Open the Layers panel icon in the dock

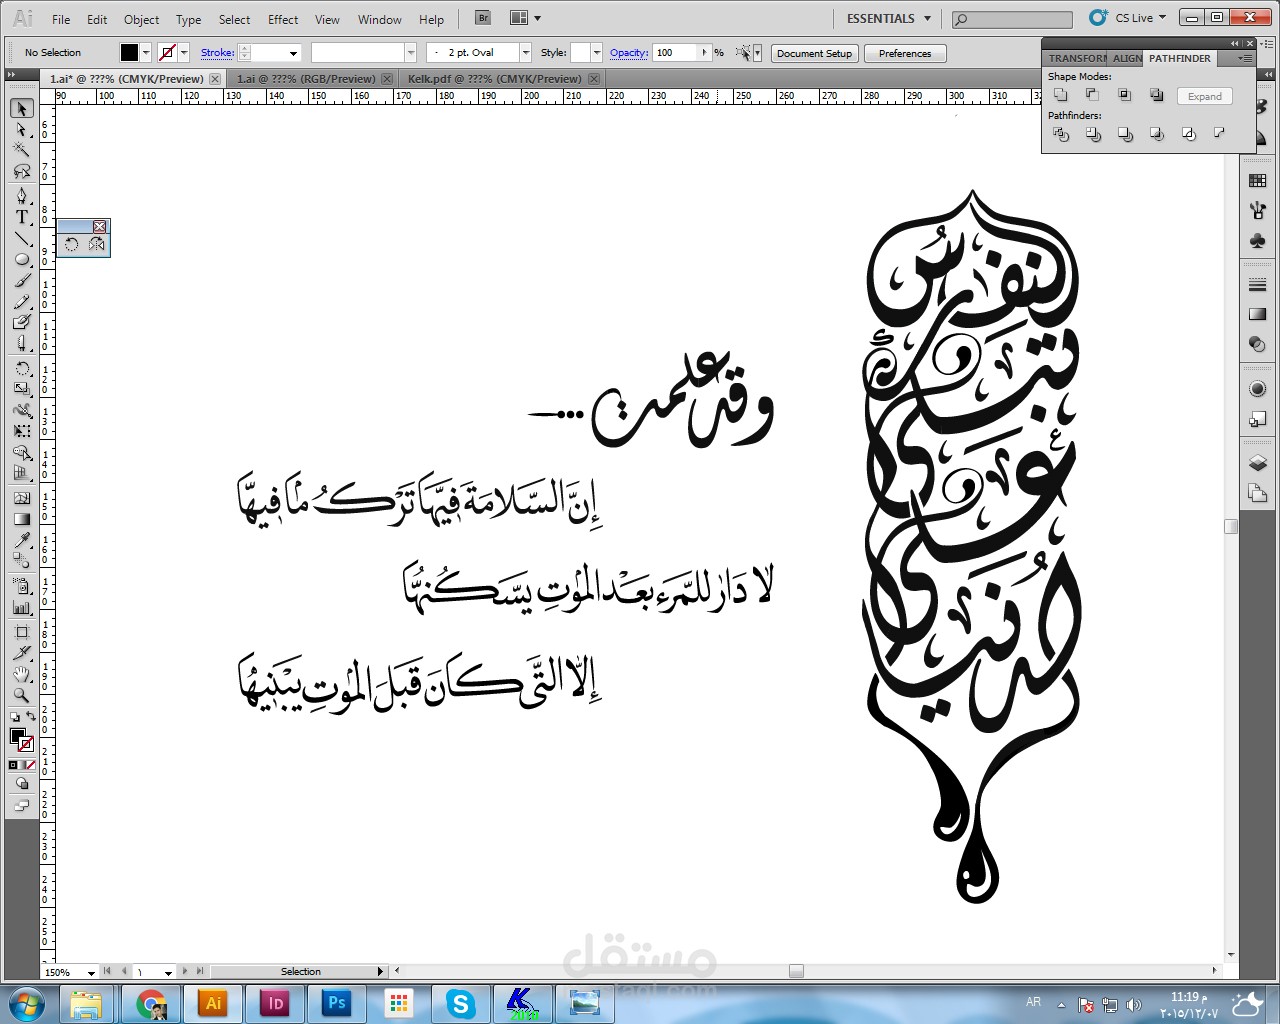pos(1258,463)
